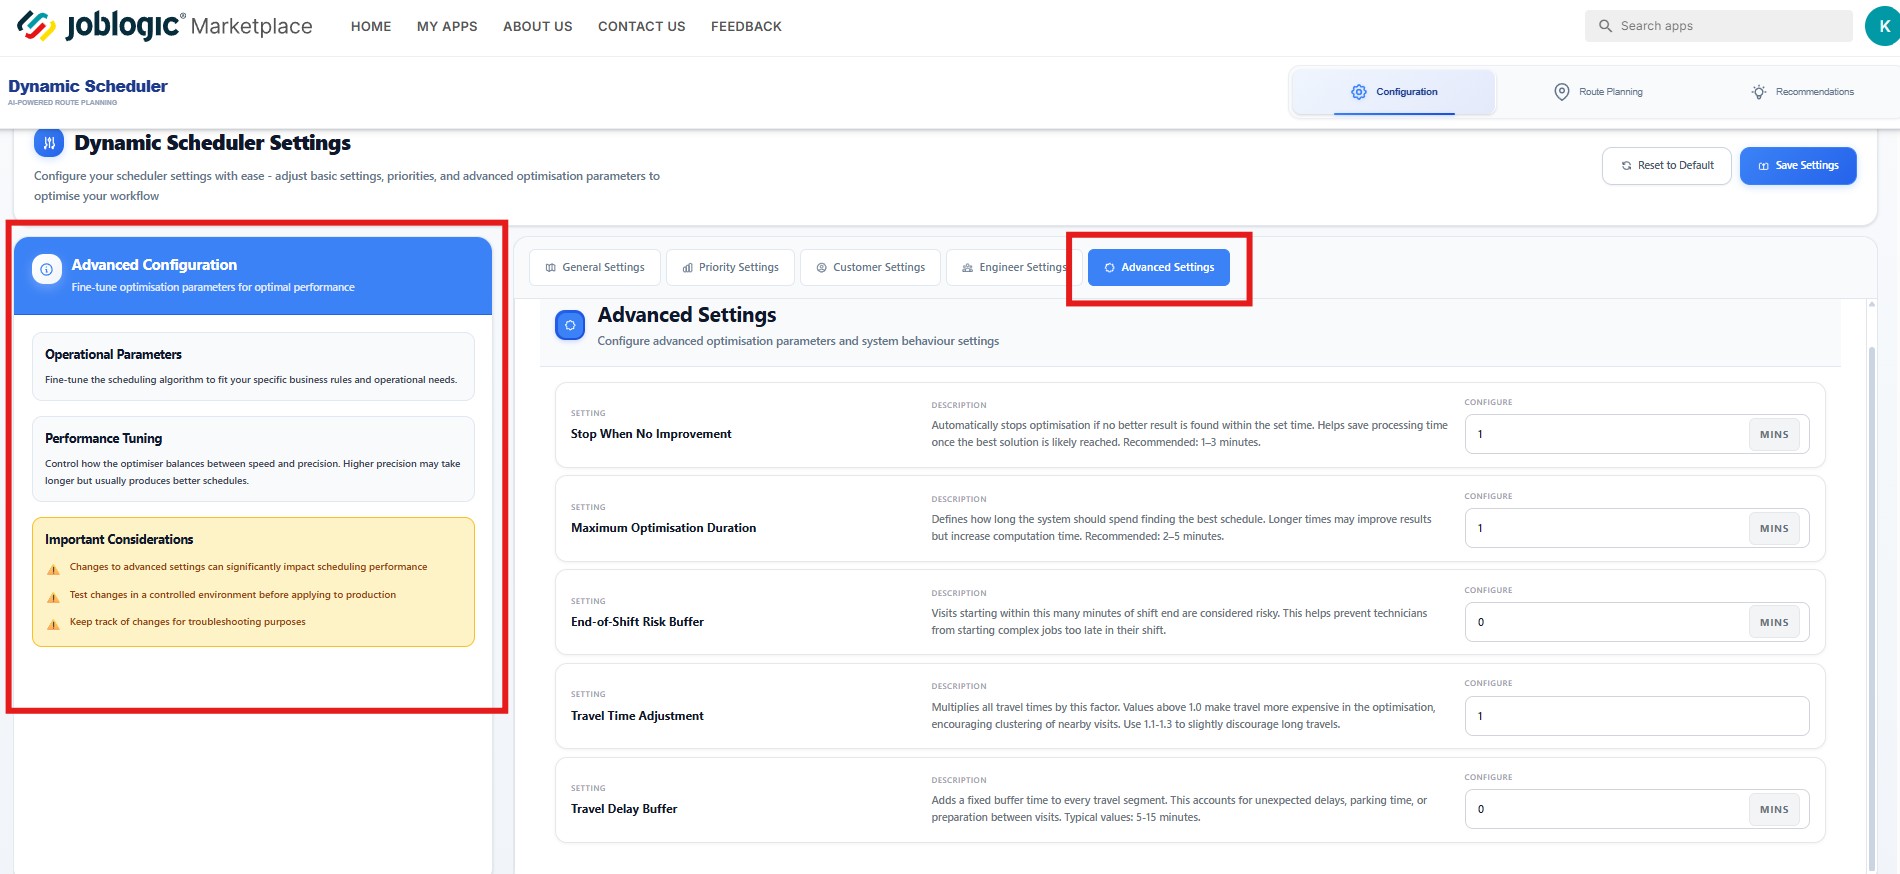Click the 'Travel Delay Buffer' setting name
Image resolution: width=1900 pixels, height=874 pixels.
[x=624, y=809]
